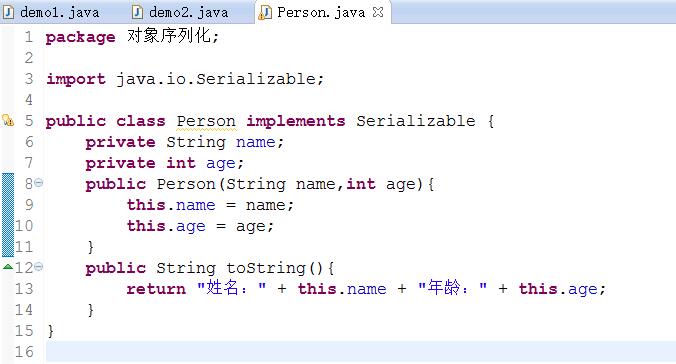The height and width of the screenshot is (364, 676).
Task: Click this.age on line 10
Action: click(x=166, y=226)
